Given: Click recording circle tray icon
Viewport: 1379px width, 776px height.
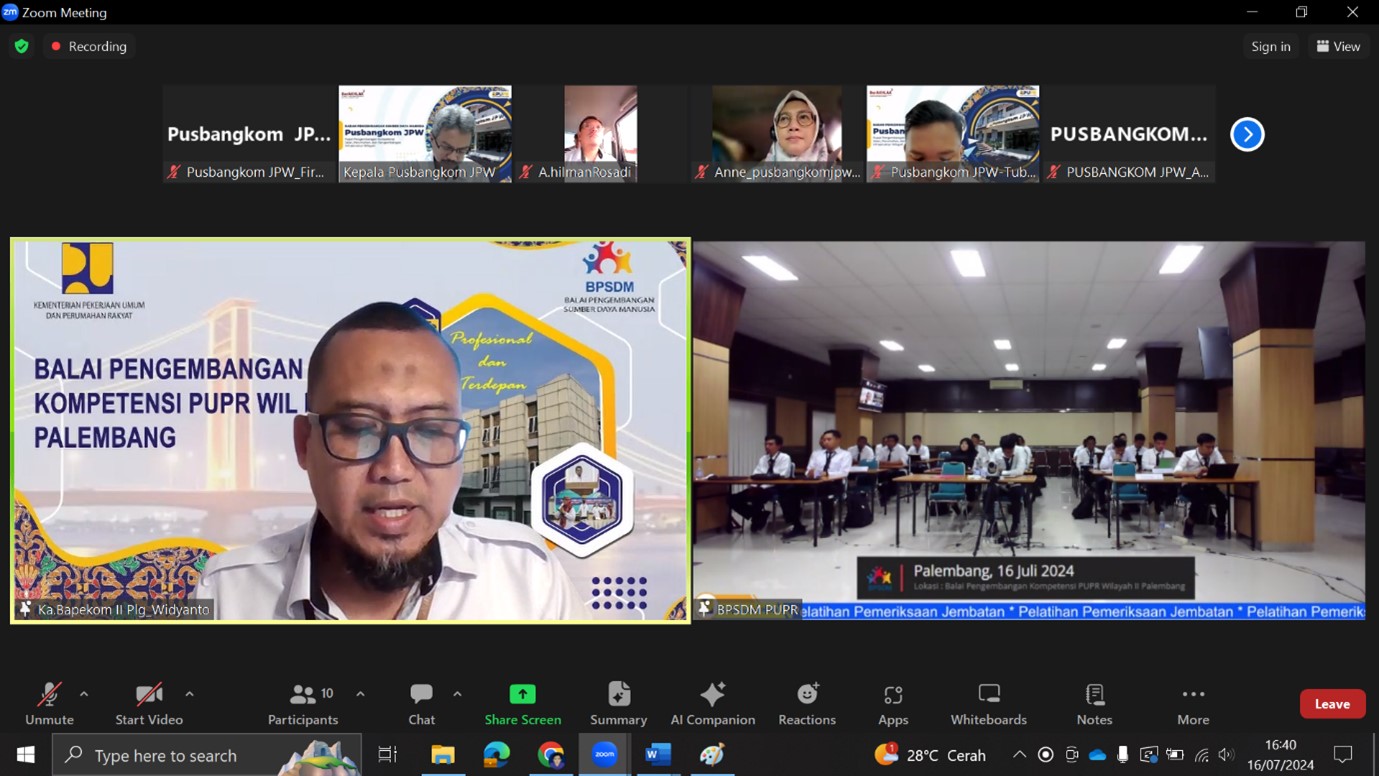Looking at the screenshot, I should point(1045,755).
